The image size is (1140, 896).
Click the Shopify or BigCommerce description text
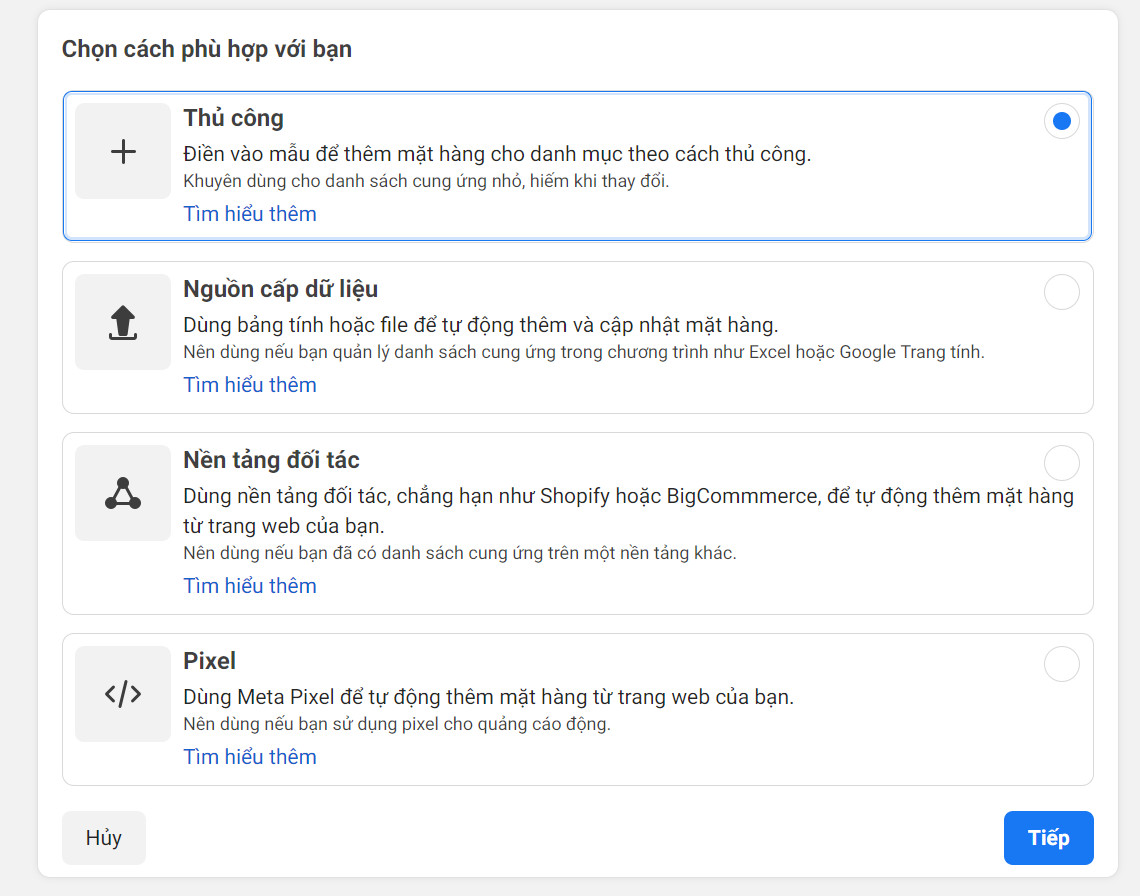point(628,511)
